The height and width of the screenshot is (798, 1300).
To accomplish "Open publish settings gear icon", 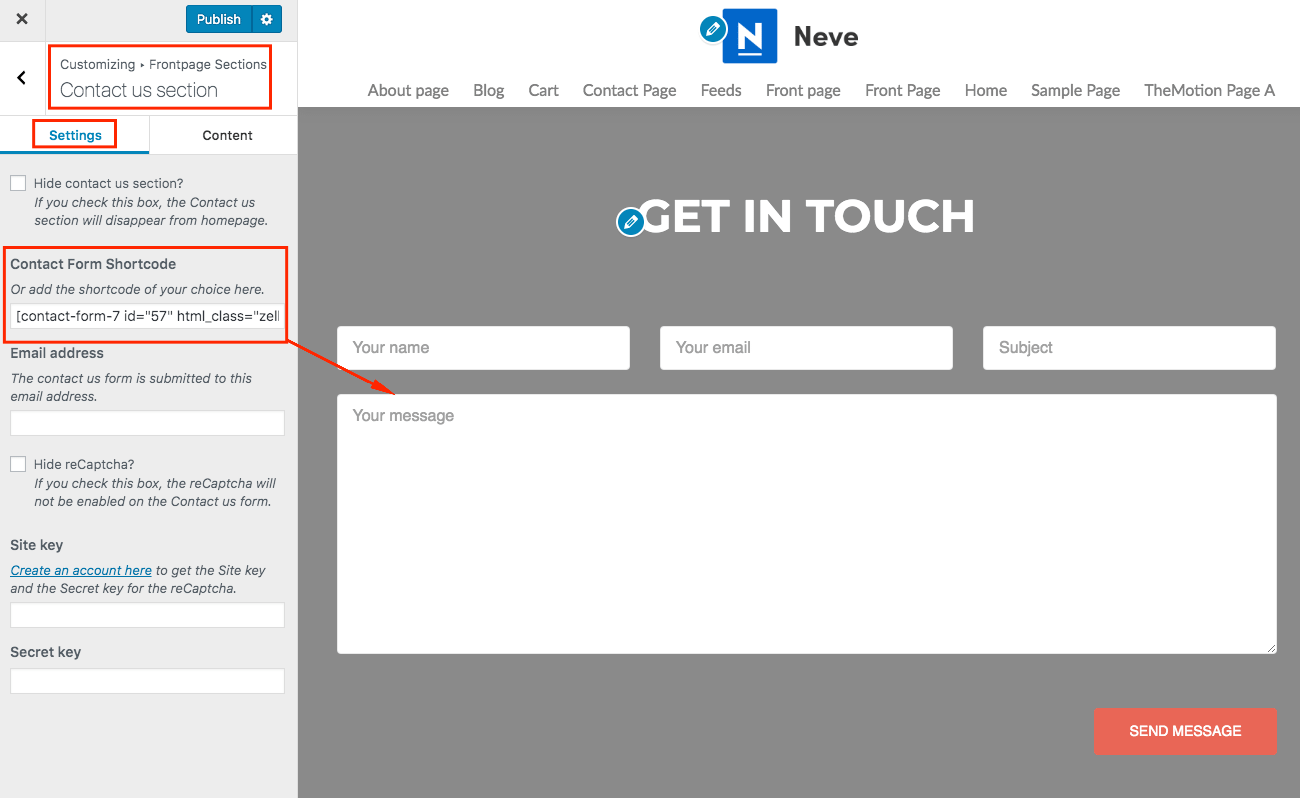I will click(x=266, y=19).
